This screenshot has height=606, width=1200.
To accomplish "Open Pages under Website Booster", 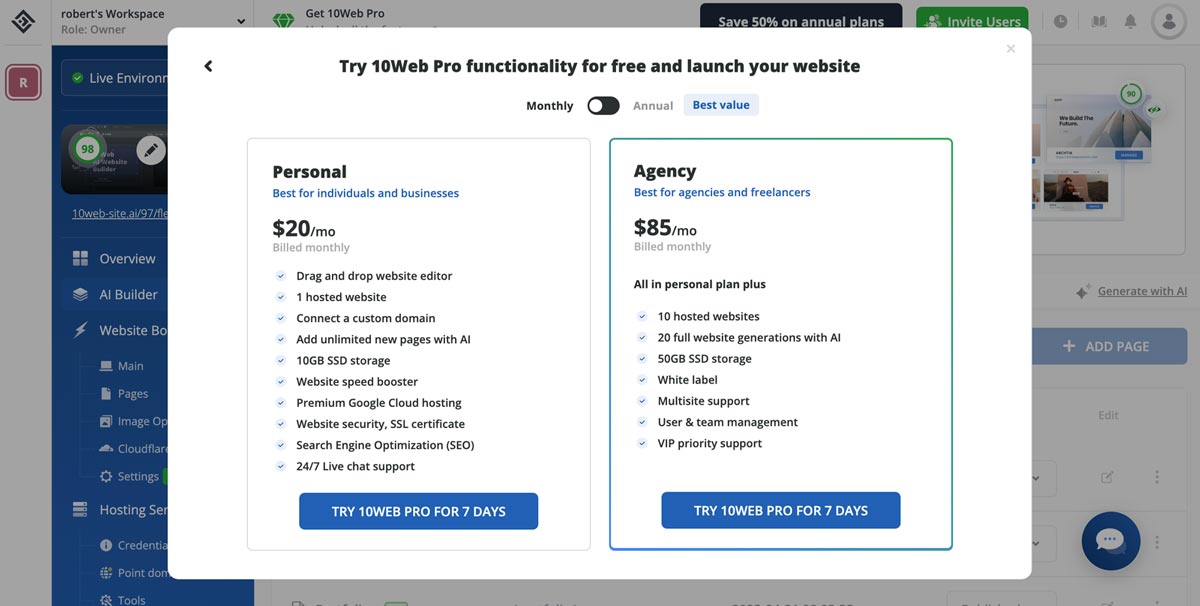I will pos(132,393).
